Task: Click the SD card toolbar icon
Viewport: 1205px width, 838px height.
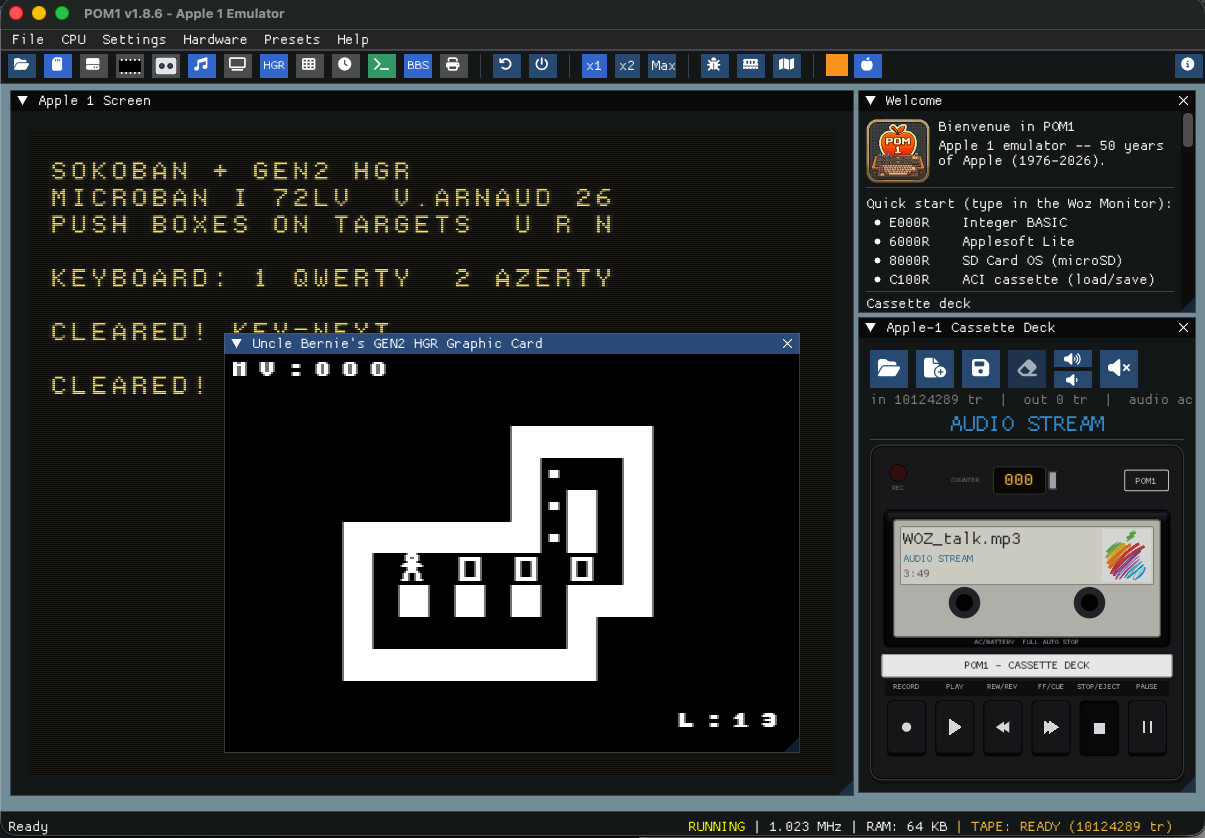Action: [x=57, y=65]
